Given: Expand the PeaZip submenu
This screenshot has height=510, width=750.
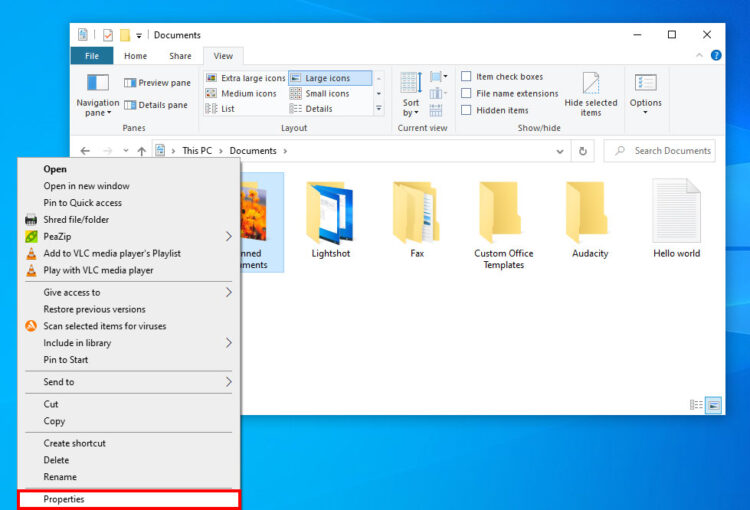Looking at the screenshot, I should 228,237.
